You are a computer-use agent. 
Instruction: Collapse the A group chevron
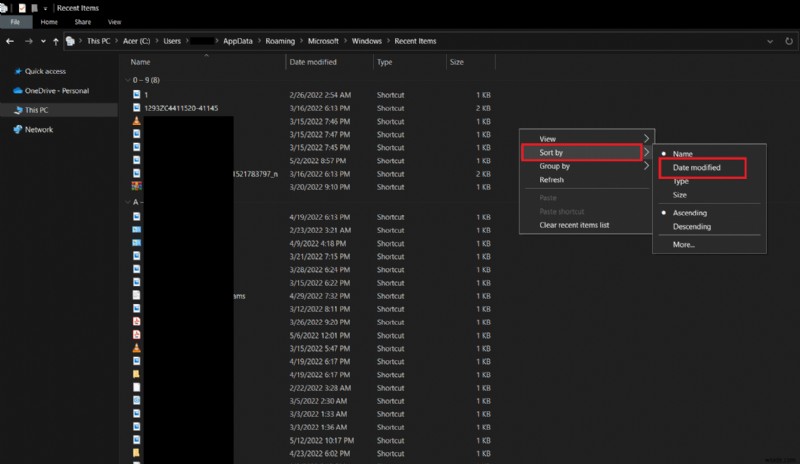click(x=128, y=202)
